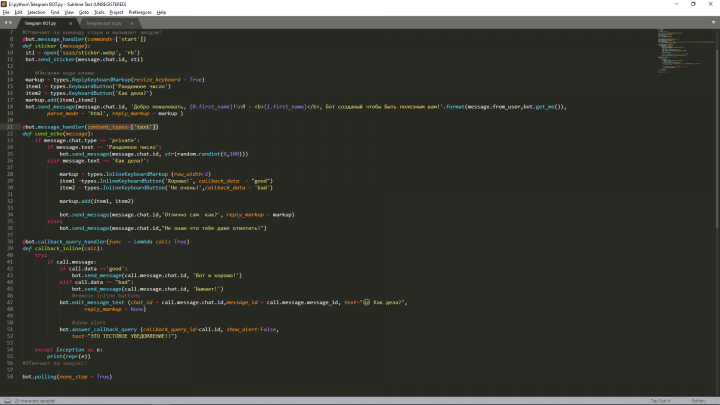Click line number 21 in the gutter
Viewport: 720px width, 405px height.
[x=10, y=127]
